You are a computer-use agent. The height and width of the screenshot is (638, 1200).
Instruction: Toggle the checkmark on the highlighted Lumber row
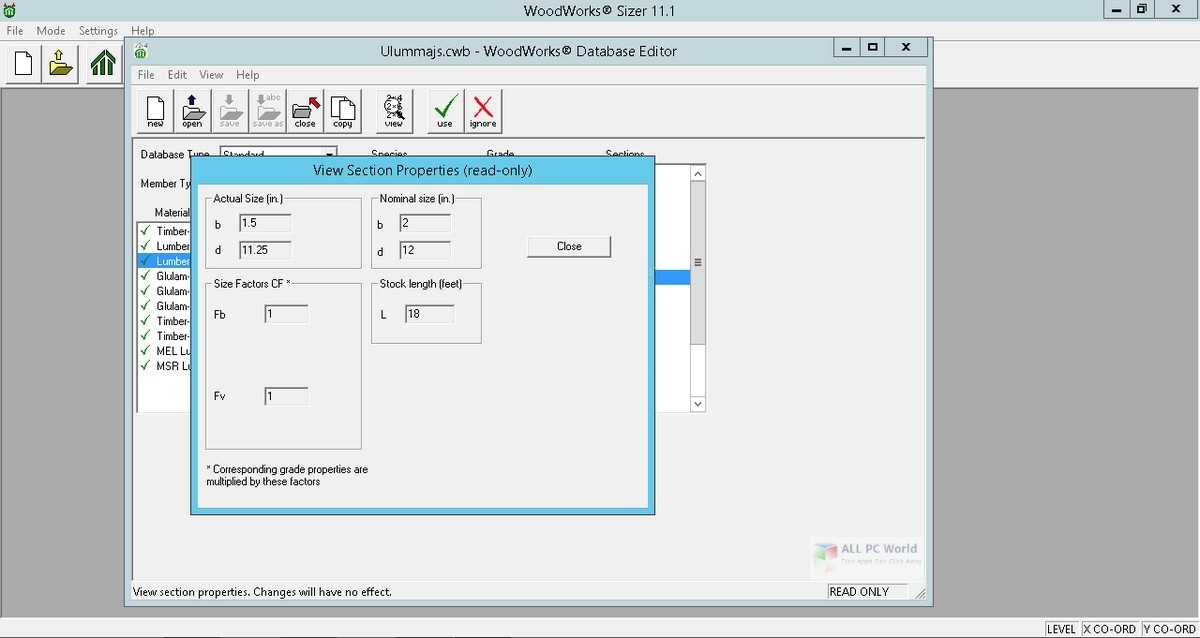coord(146,261)
